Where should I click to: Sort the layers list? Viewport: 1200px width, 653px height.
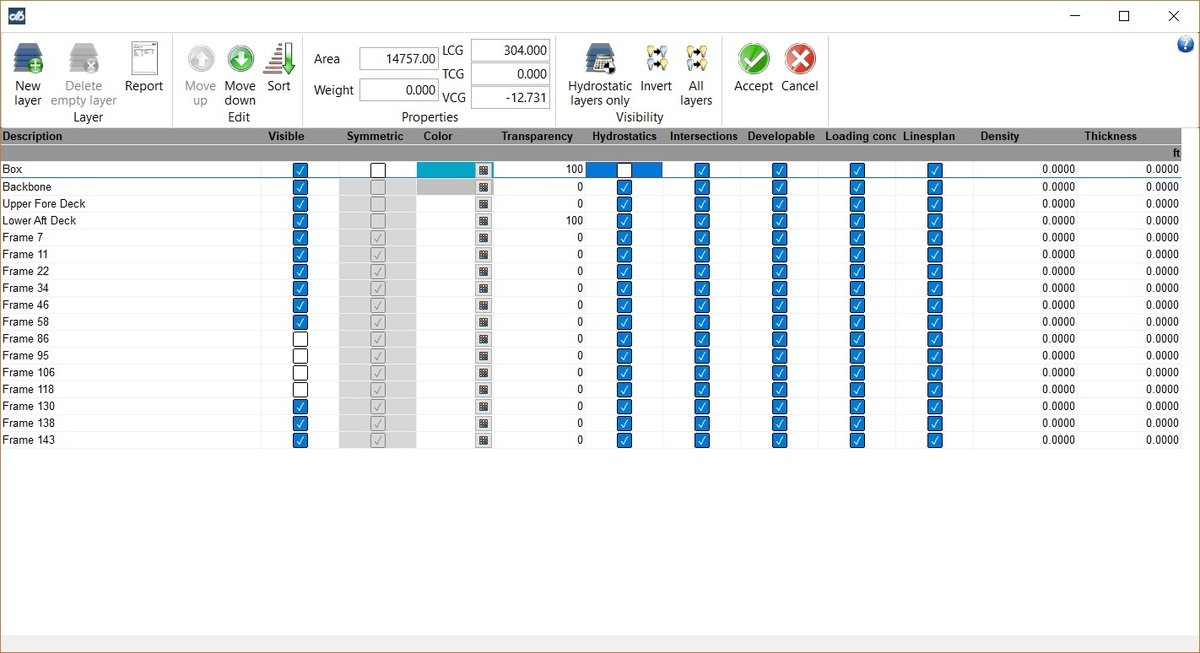[x=279, y=60]
